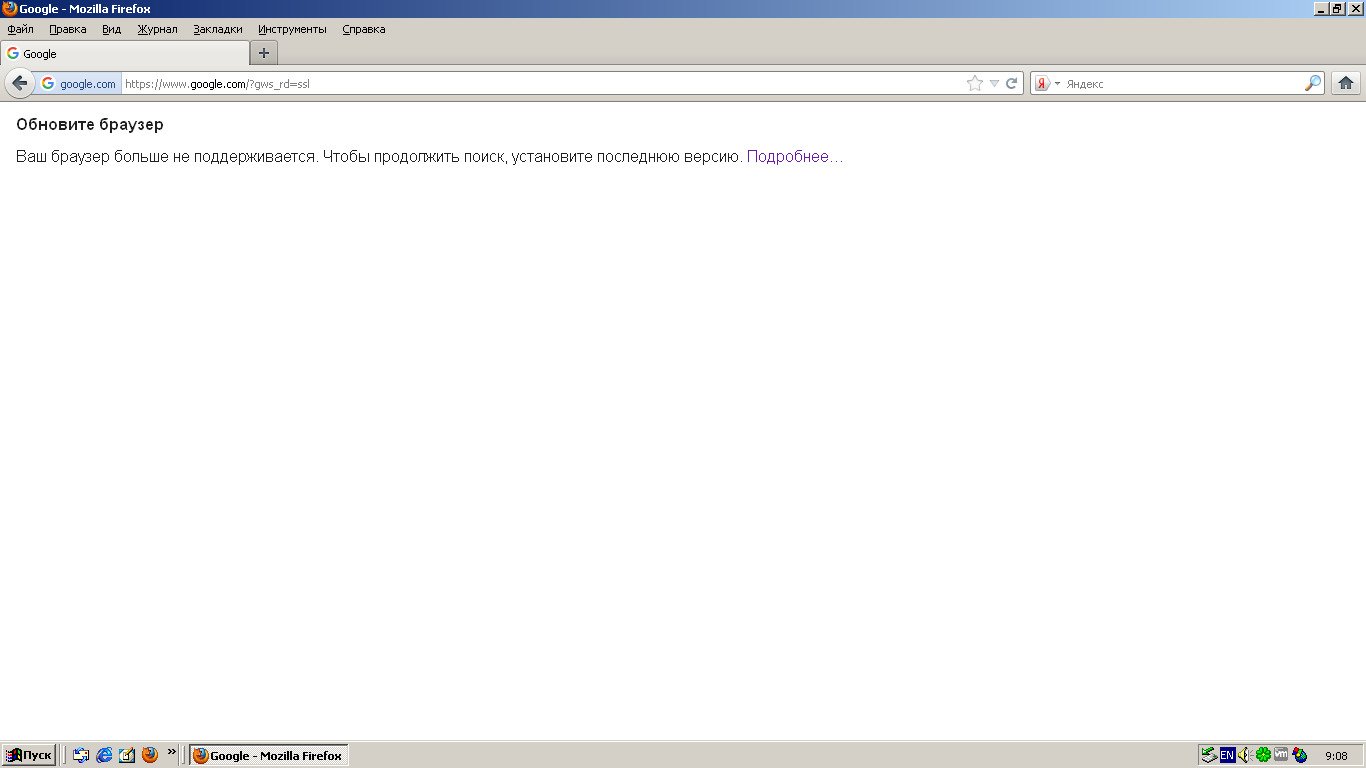The width and height of the screenshot is (1366, 768).
Task: Launch Internet Explorer from quick launch
Action: pyautogui.click(x=104, y=755)
